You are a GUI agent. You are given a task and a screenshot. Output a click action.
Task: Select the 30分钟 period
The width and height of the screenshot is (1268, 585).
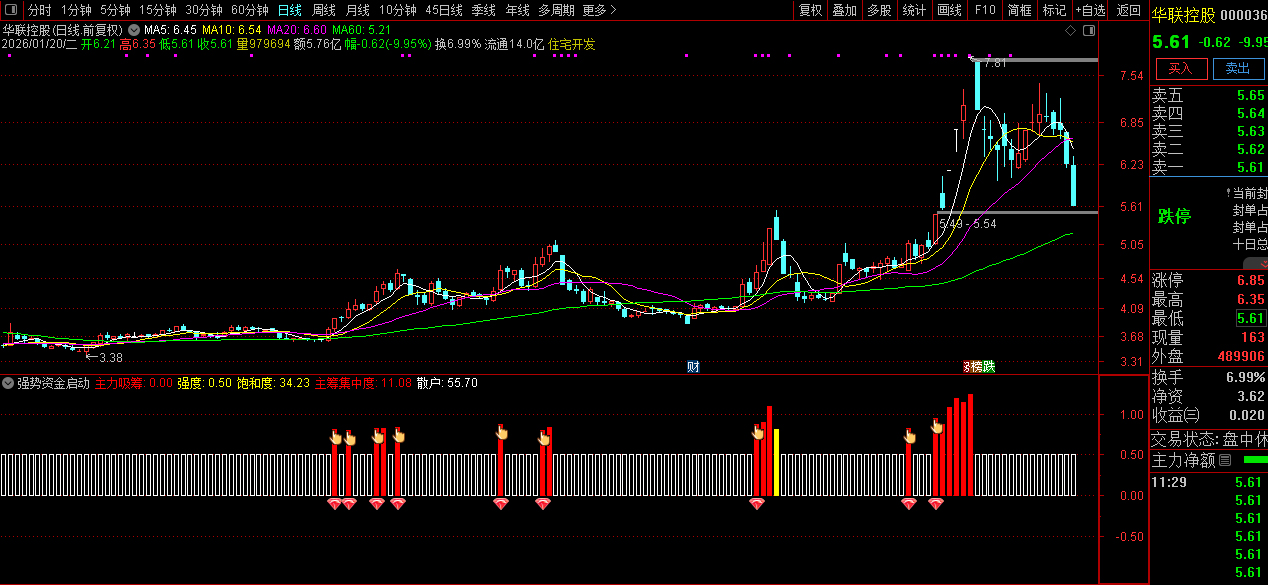203,10
